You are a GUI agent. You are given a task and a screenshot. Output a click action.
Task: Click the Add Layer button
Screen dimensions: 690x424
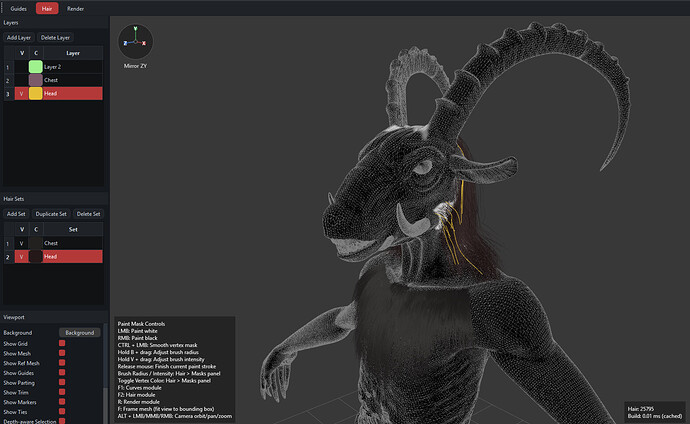[x=19, y=37]
